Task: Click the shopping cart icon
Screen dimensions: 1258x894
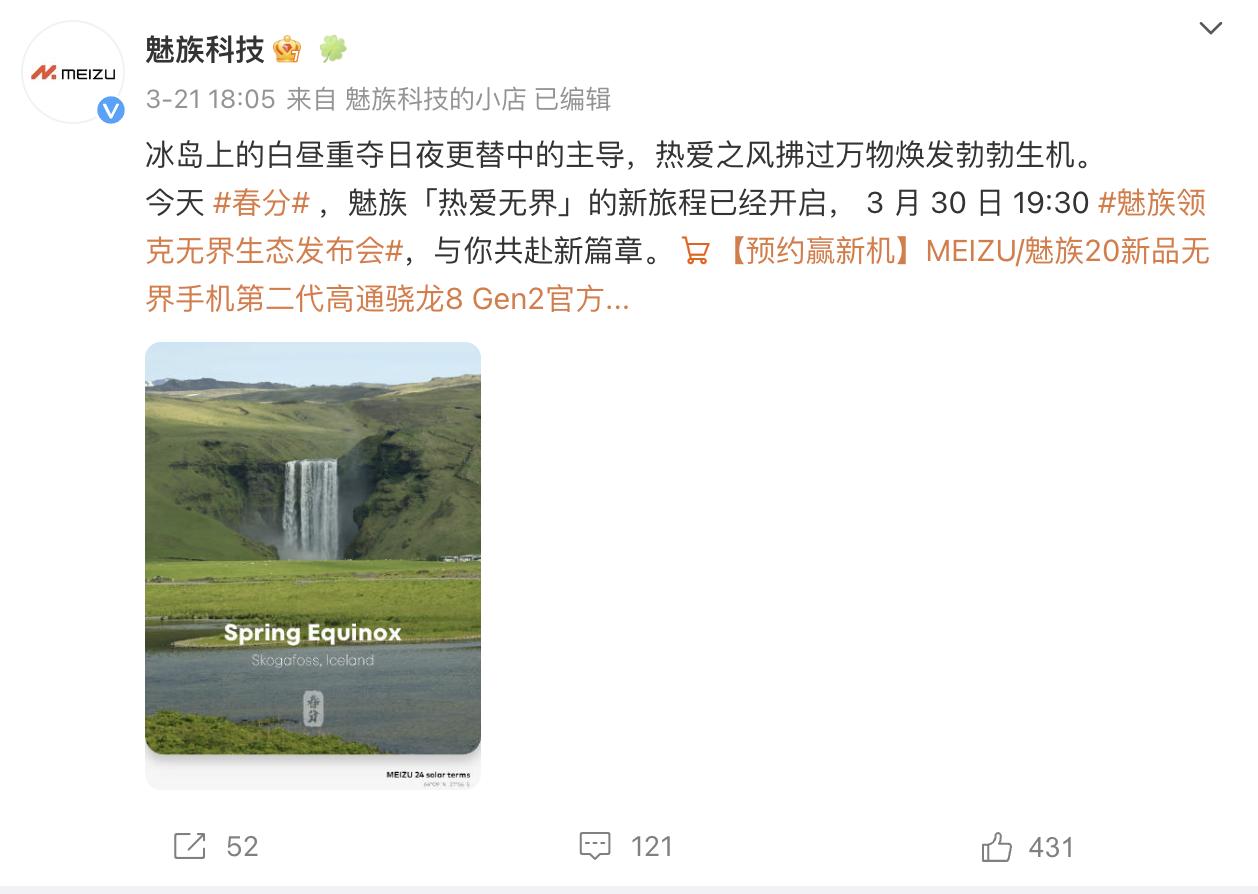Action: [x=695, y=251]
